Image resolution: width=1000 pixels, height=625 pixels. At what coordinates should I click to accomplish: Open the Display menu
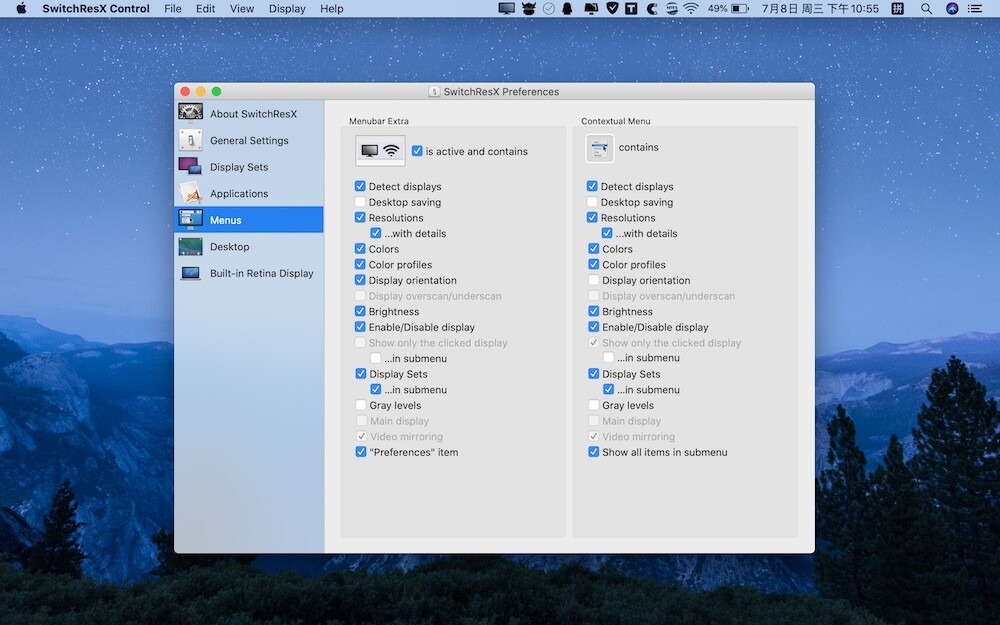(287, 8)
